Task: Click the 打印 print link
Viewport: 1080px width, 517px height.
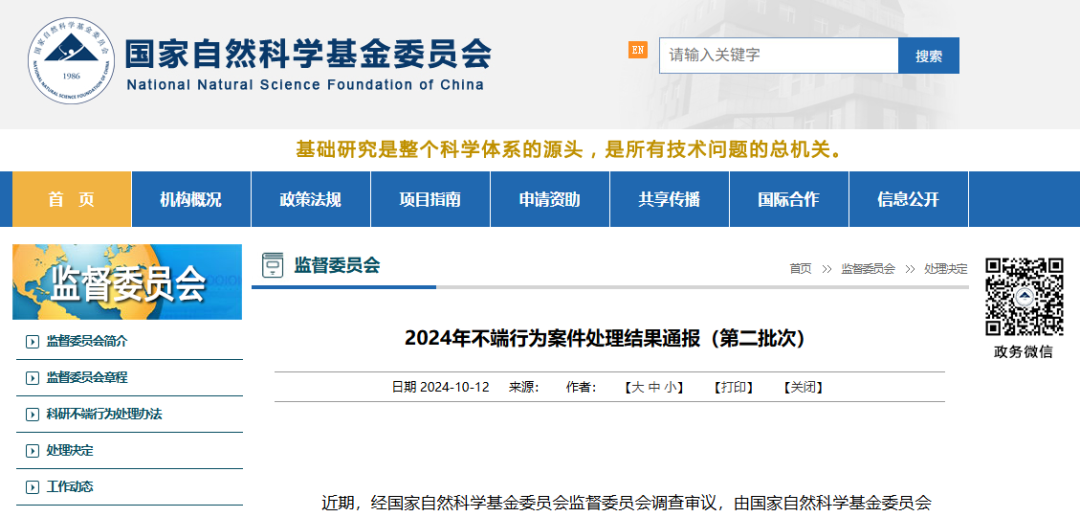Action: (x=733, y=387)
